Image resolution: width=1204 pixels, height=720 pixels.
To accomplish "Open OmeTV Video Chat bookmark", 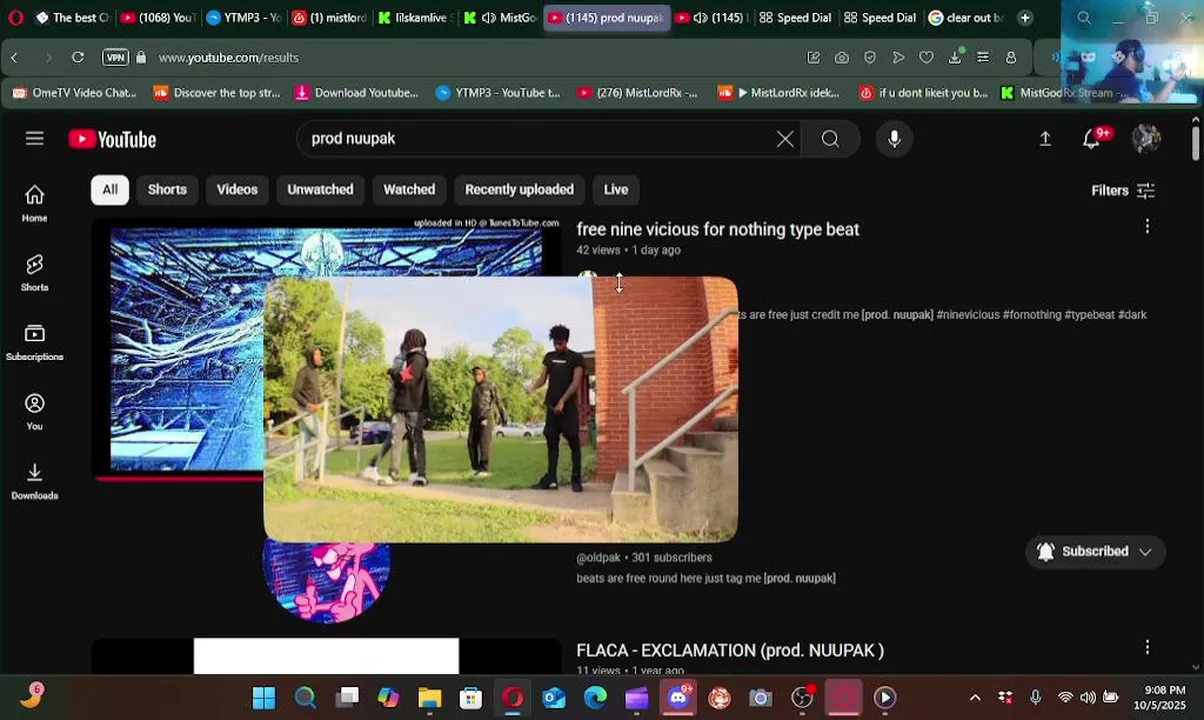I will point(74,92).
